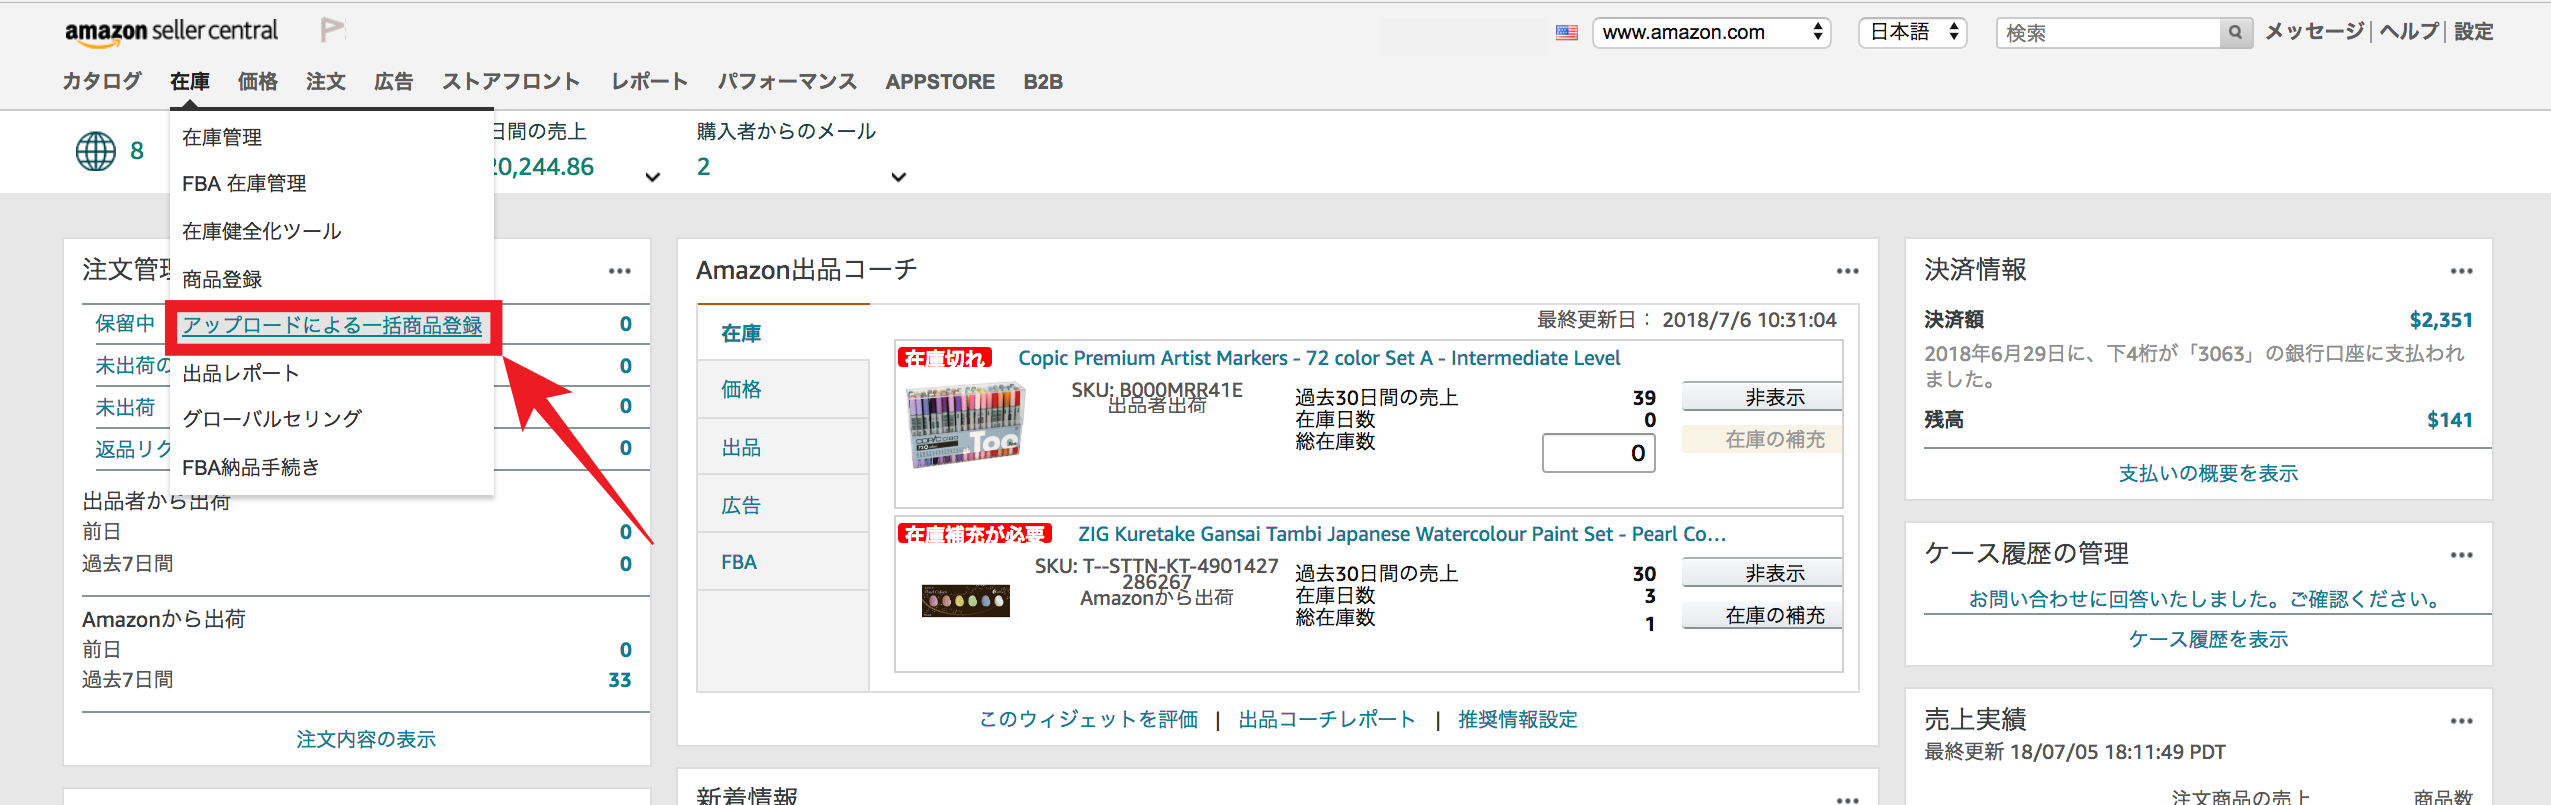Click 推奨情報設定 link

pos(1517,719)
